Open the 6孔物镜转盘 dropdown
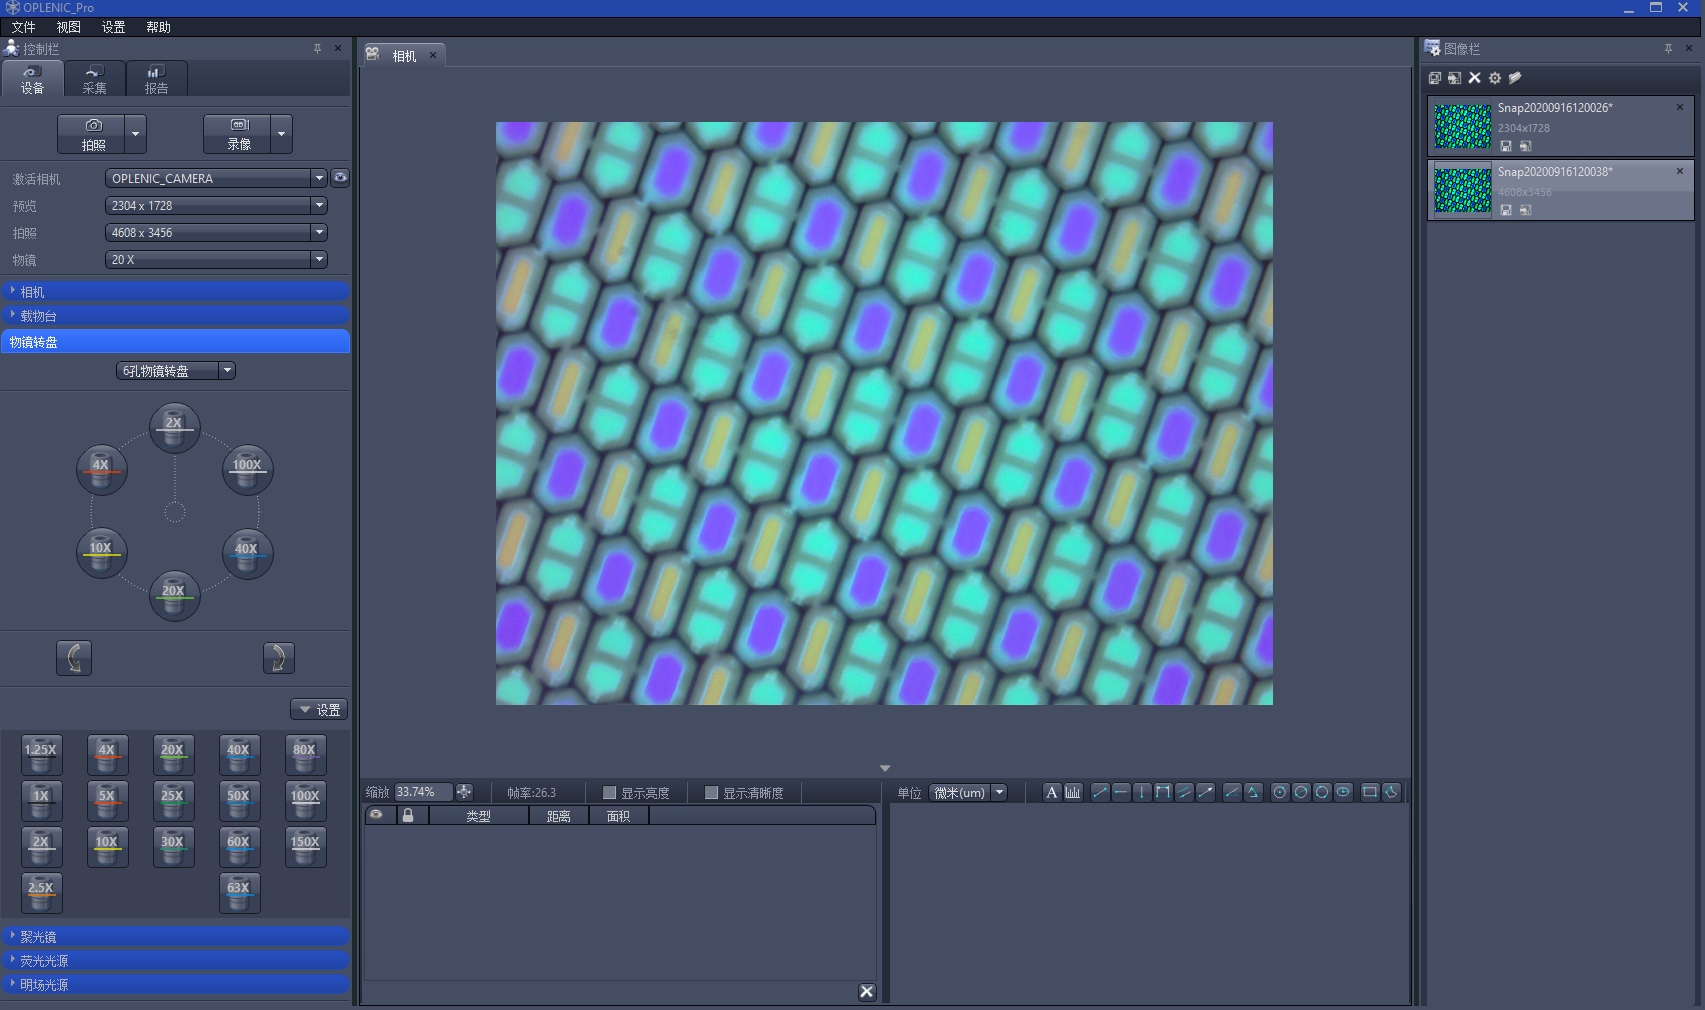Viewport: 1705px width, 1010px height. tap(227, 370)
